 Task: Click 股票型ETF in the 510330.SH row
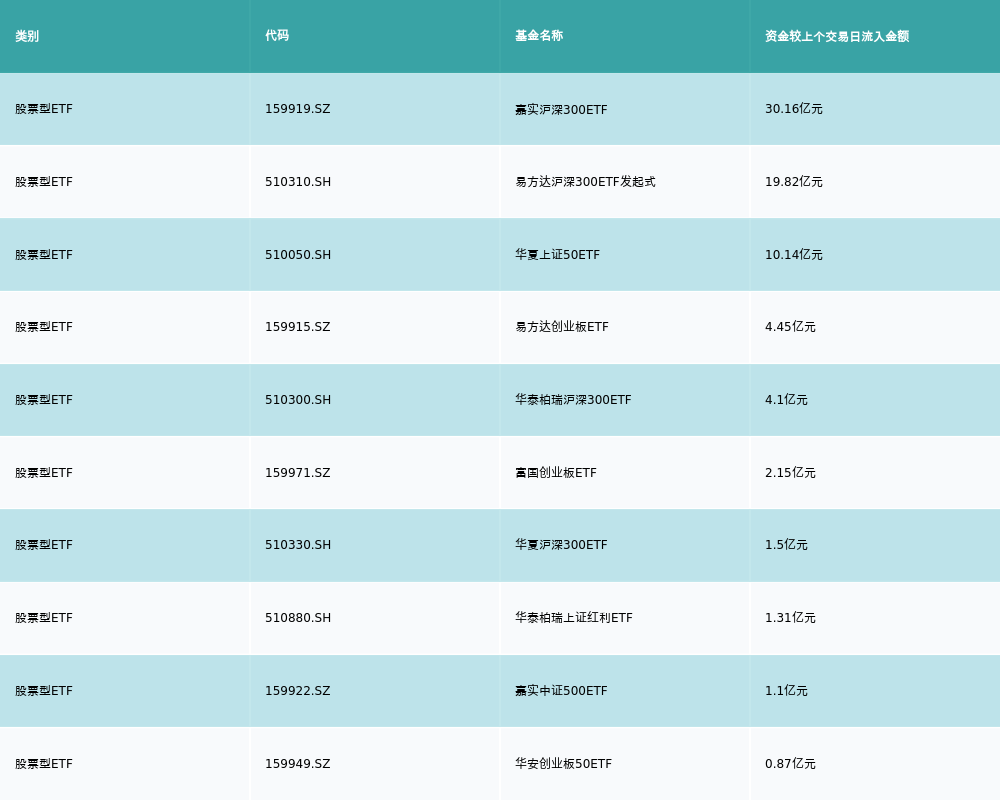click(x=44, y=545)
